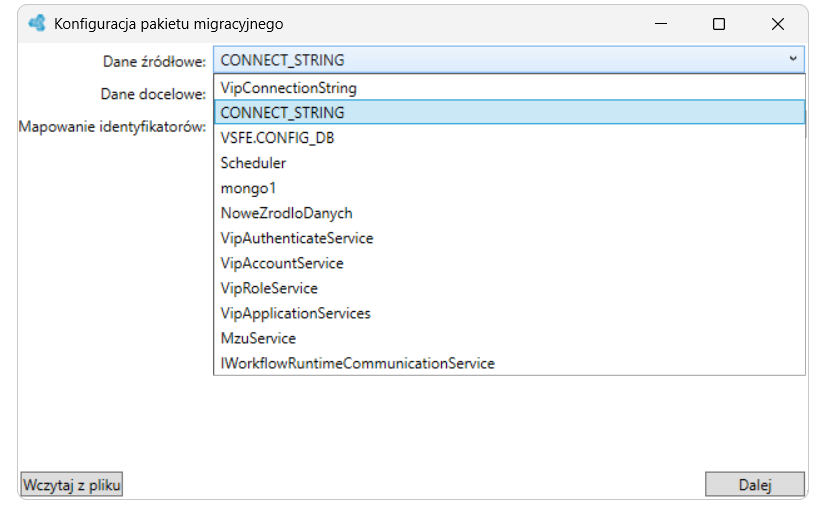Screen dimensions: 827x507
Task: Select IWorkflowRuntimeCommunicationService entry
Action: coord(509,363)
